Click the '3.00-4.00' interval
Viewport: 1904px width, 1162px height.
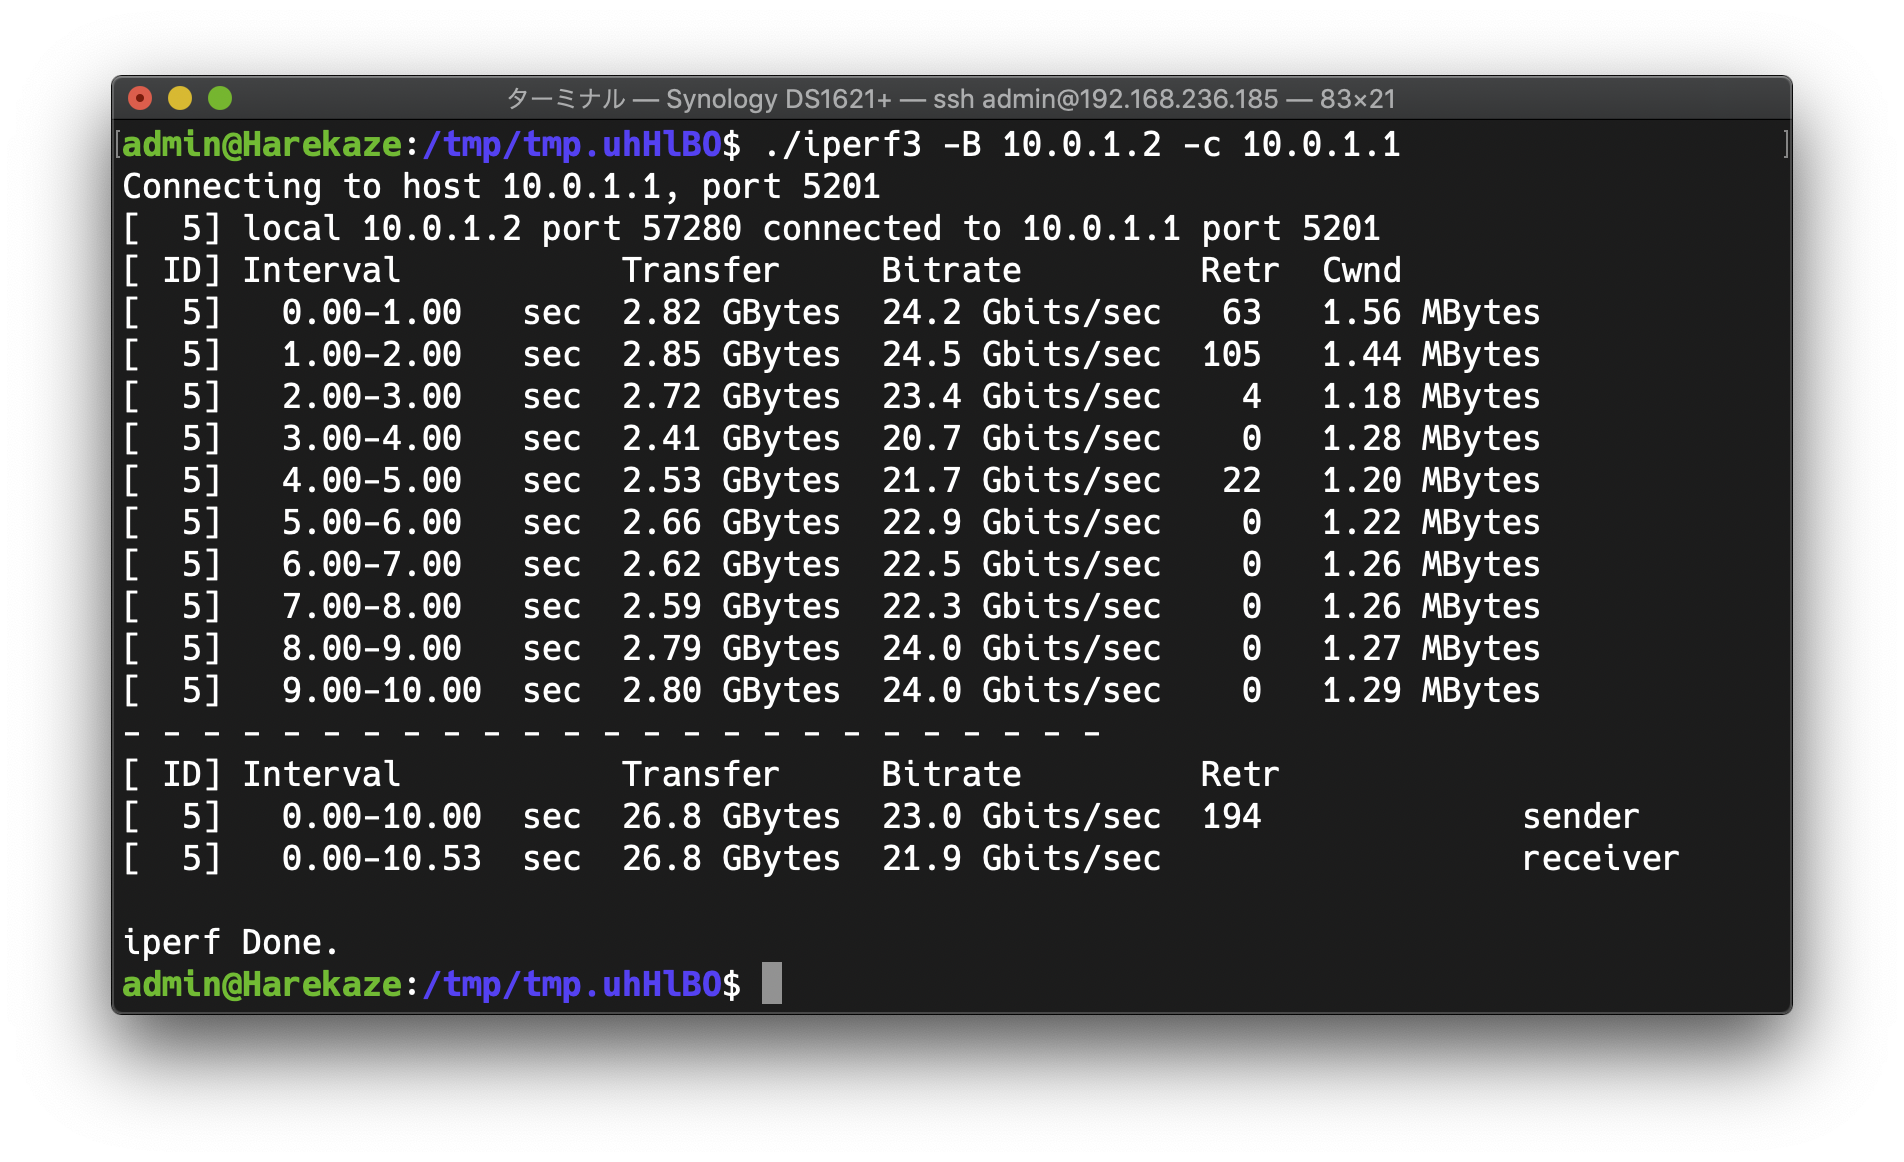click(x=371, y=439)
